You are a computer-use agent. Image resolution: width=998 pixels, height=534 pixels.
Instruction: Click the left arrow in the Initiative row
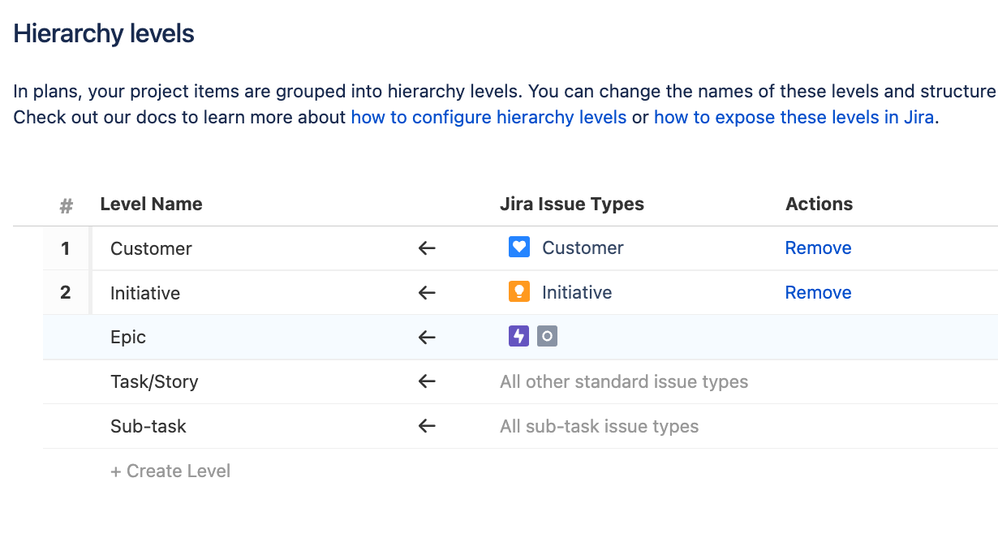pyautogui.click(x=427, y=293)
